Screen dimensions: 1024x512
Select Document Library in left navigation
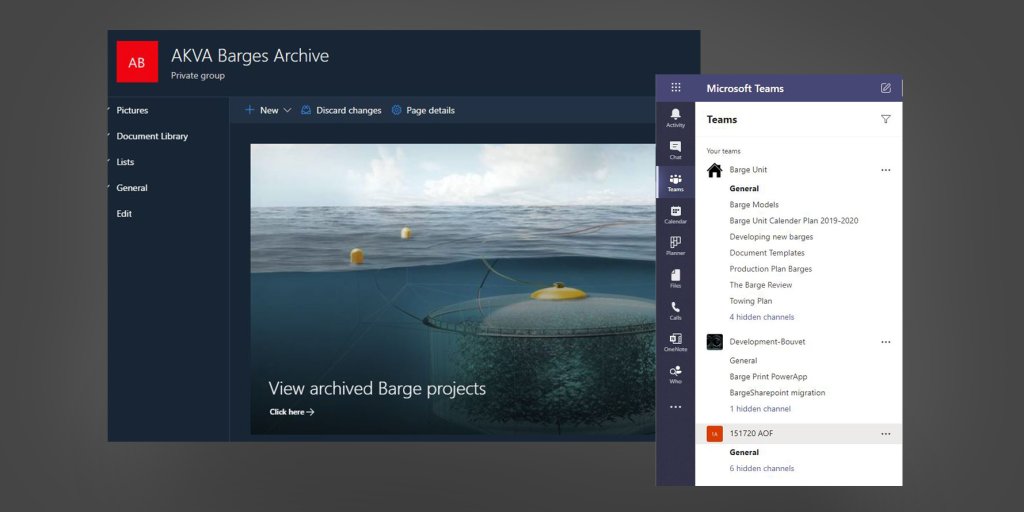pos(152,136)
